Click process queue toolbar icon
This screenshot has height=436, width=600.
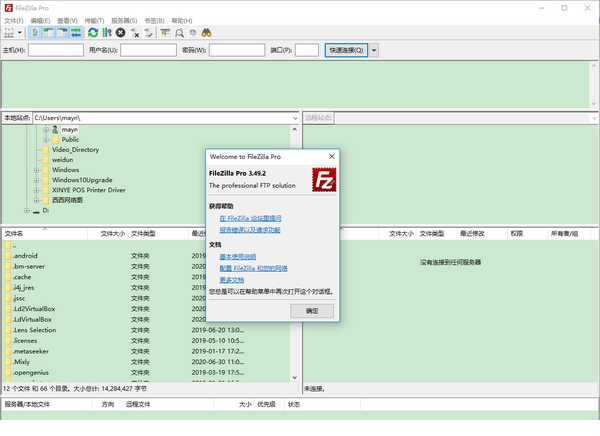(x=107, y=33)
